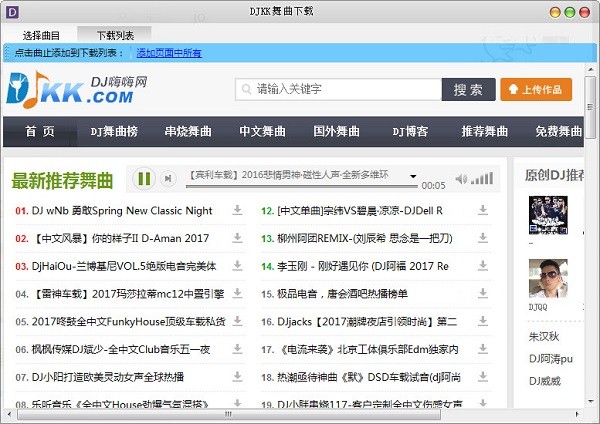Download song 17 电流来袭
The width and height of the screenshot is (600, 424).
483,349
